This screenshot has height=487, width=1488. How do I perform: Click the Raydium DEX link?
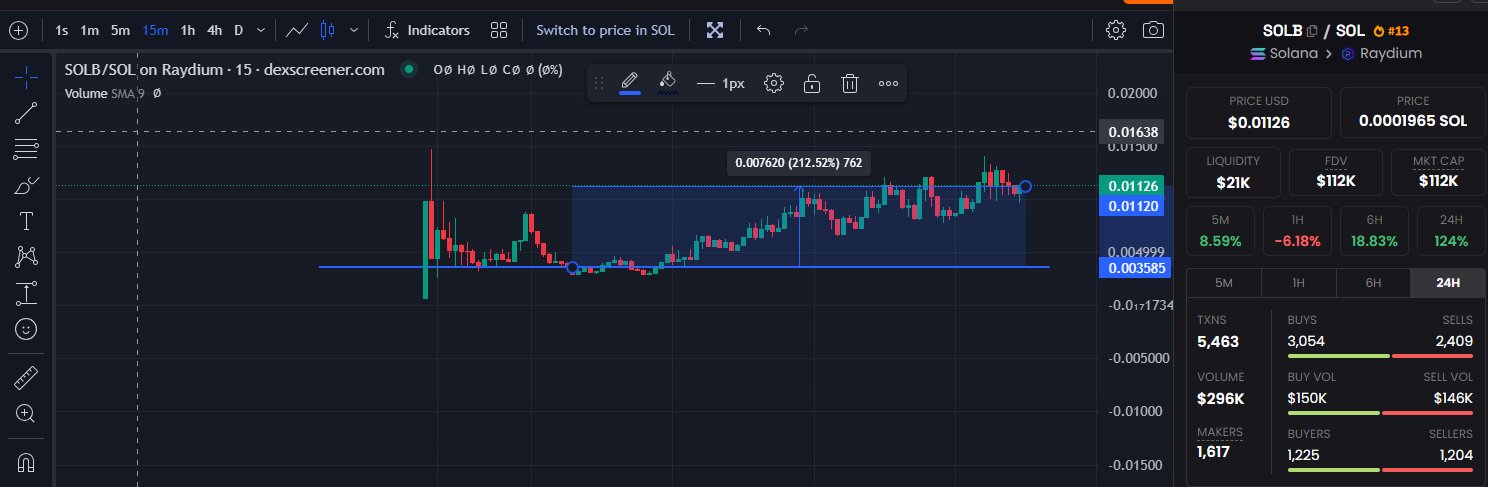pos(1381,54)
